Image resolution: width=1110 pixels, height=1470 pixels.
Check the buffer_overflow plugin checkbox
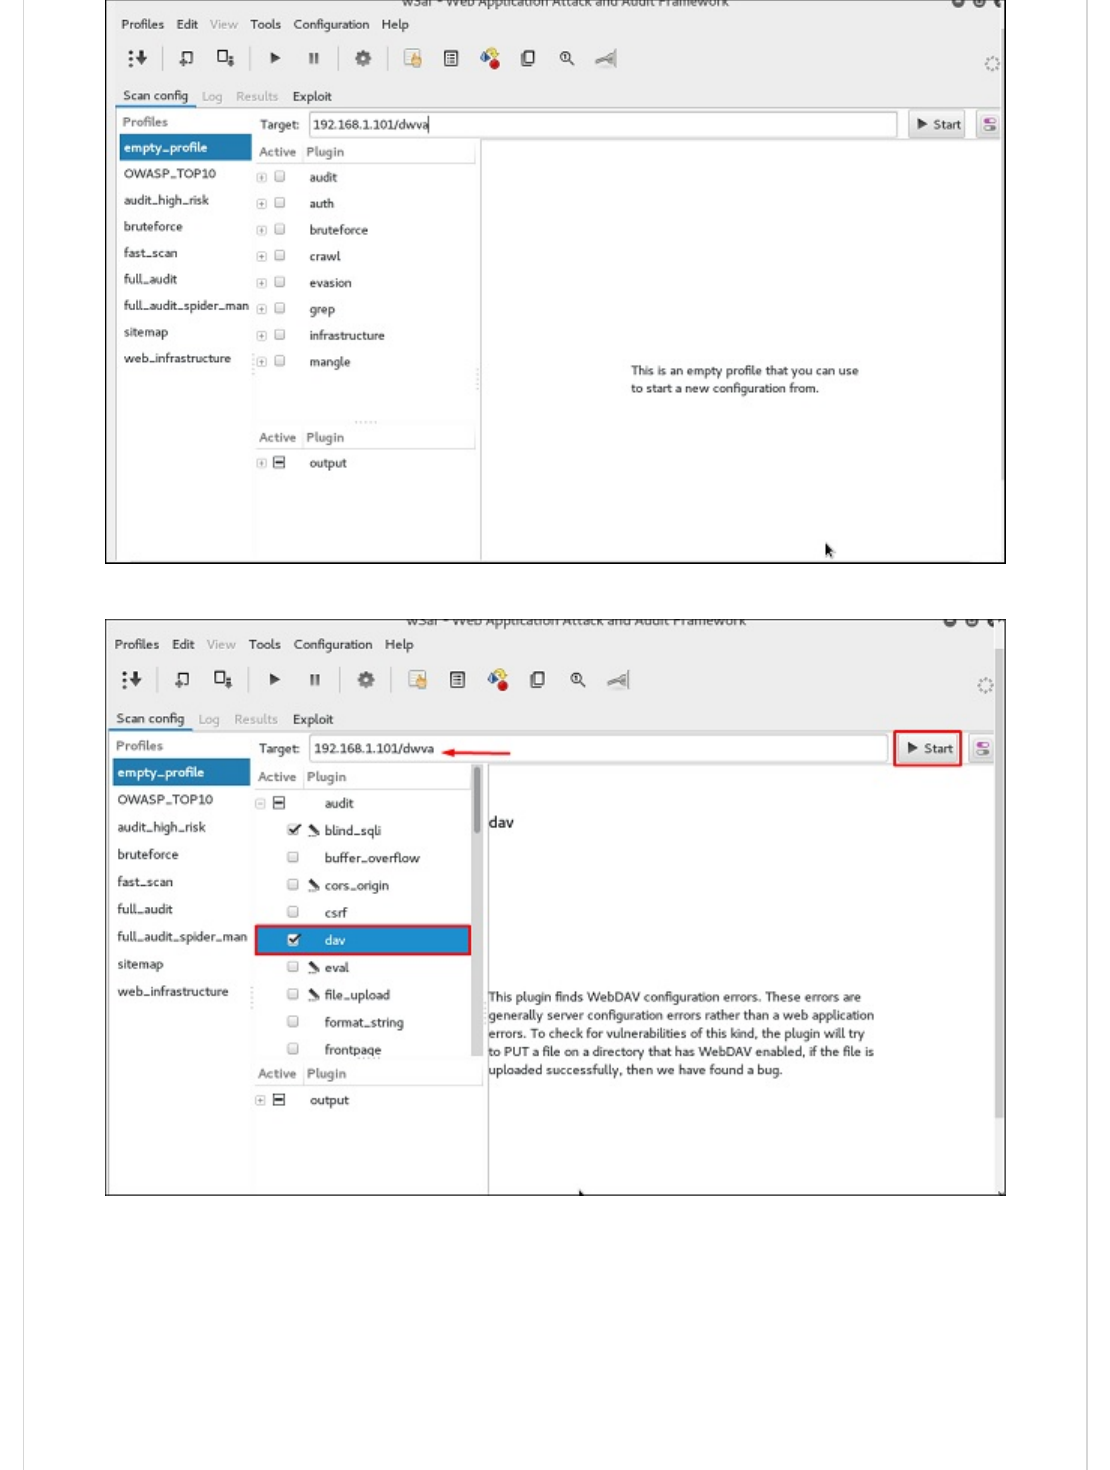[x=293, y=857]
